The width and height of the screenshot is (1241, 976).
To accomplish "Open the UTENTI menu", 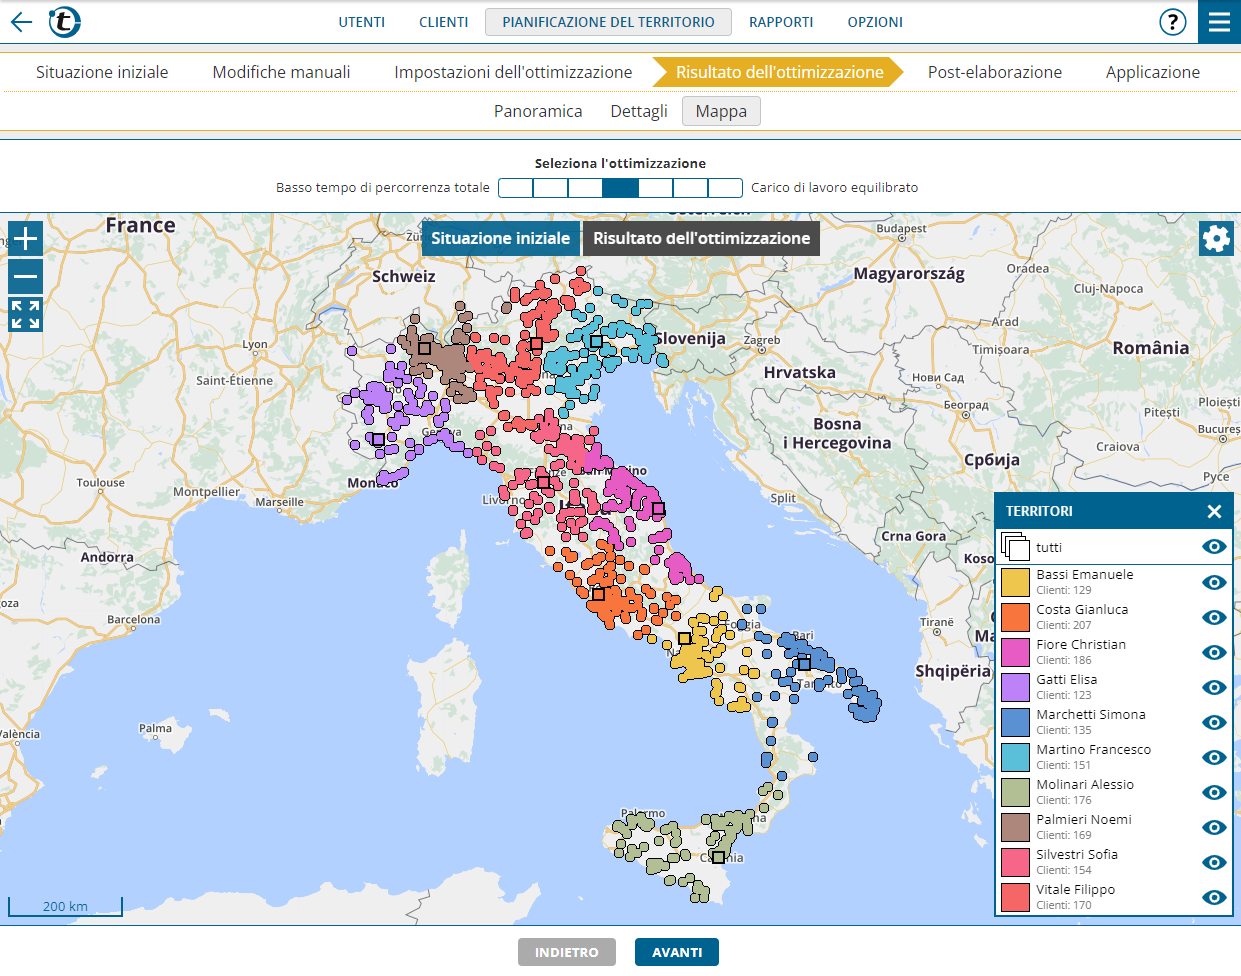I will pyautogui.click(x=362, y=22).
